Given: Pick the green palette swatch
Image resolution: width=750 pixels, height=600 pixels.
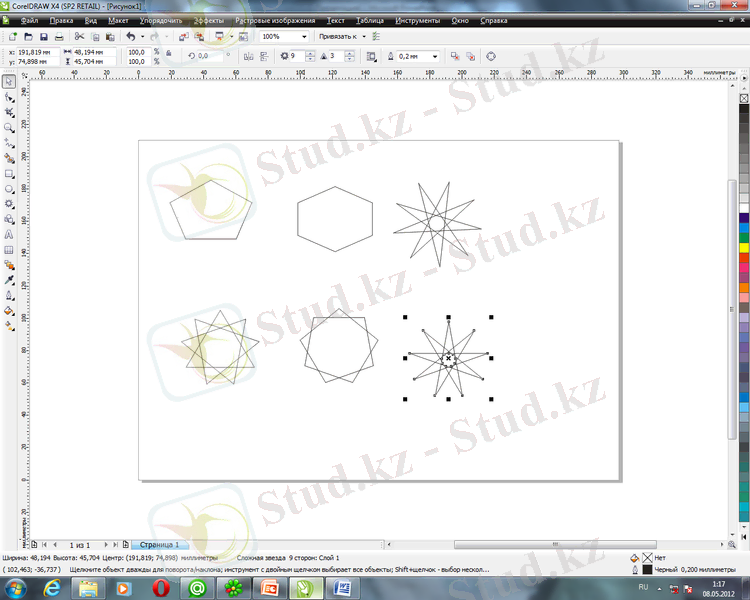Looking at the screenshot, I should pyautogui.click(x=744, y=237).
